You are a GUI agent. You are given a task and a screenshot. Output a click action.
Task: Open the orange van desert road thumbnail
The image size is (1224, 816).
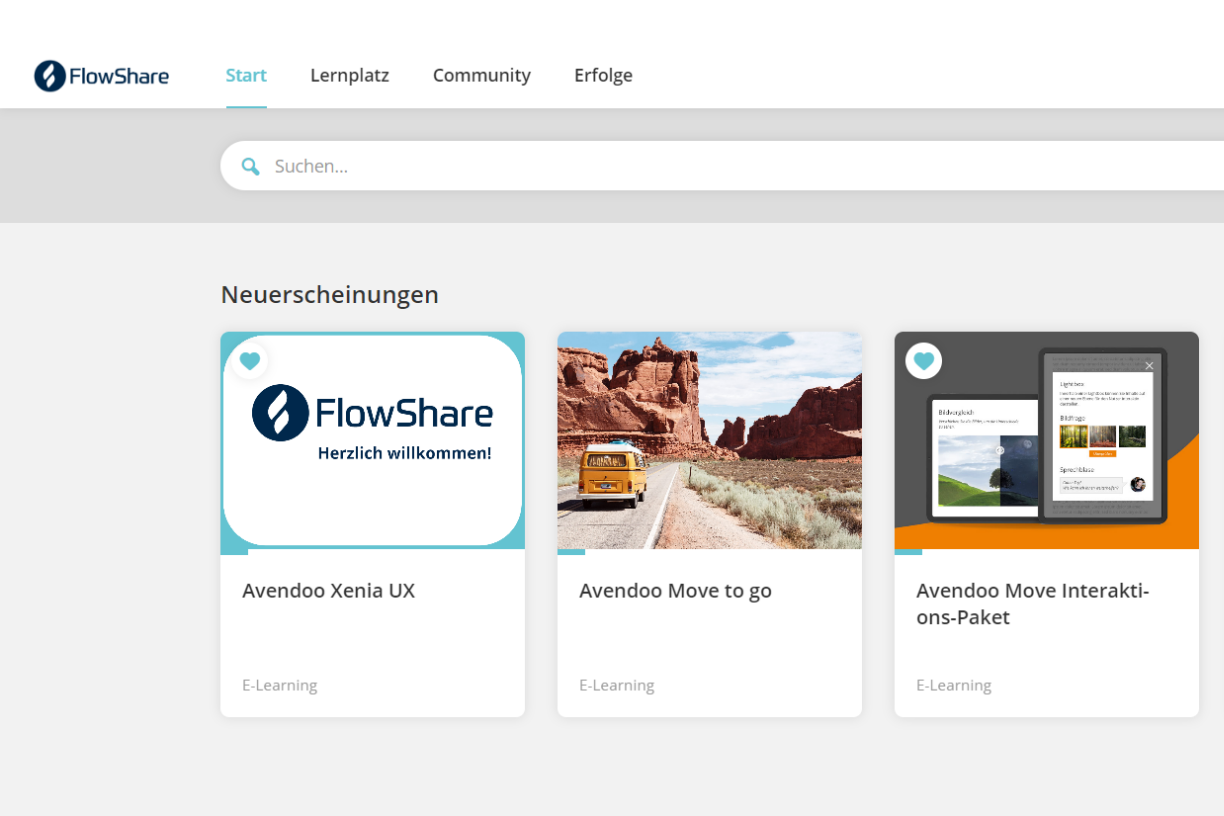710,440
